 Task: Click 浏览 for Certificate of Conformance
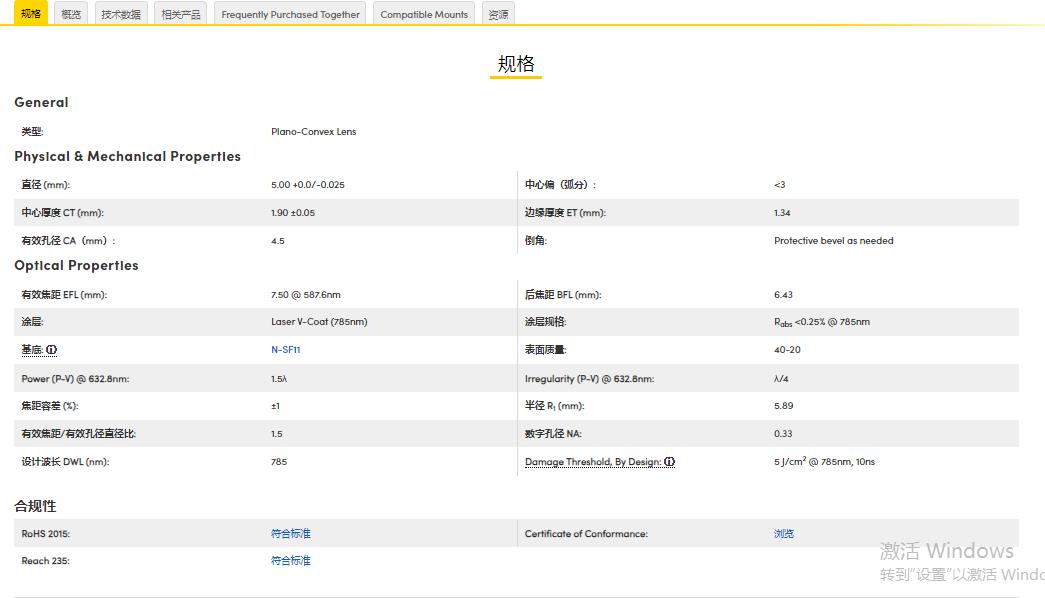click(x=783, y=533)
